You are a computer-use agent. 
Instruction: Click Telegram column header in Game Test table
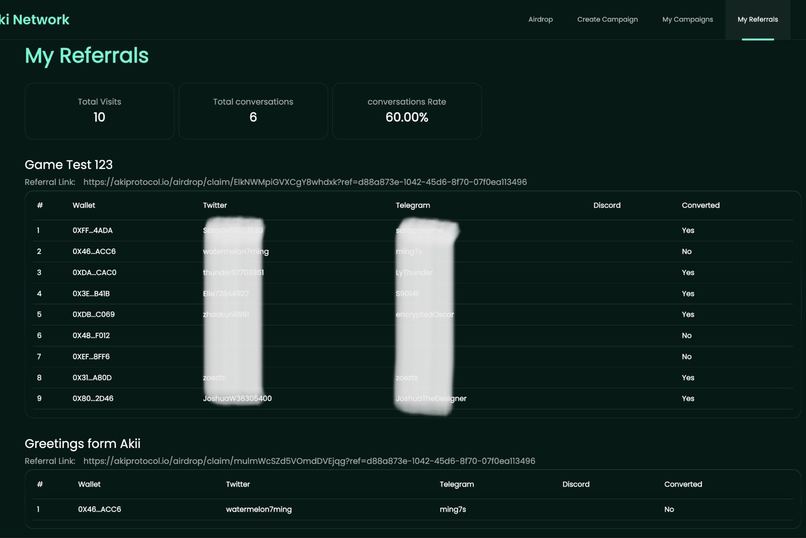413,205
